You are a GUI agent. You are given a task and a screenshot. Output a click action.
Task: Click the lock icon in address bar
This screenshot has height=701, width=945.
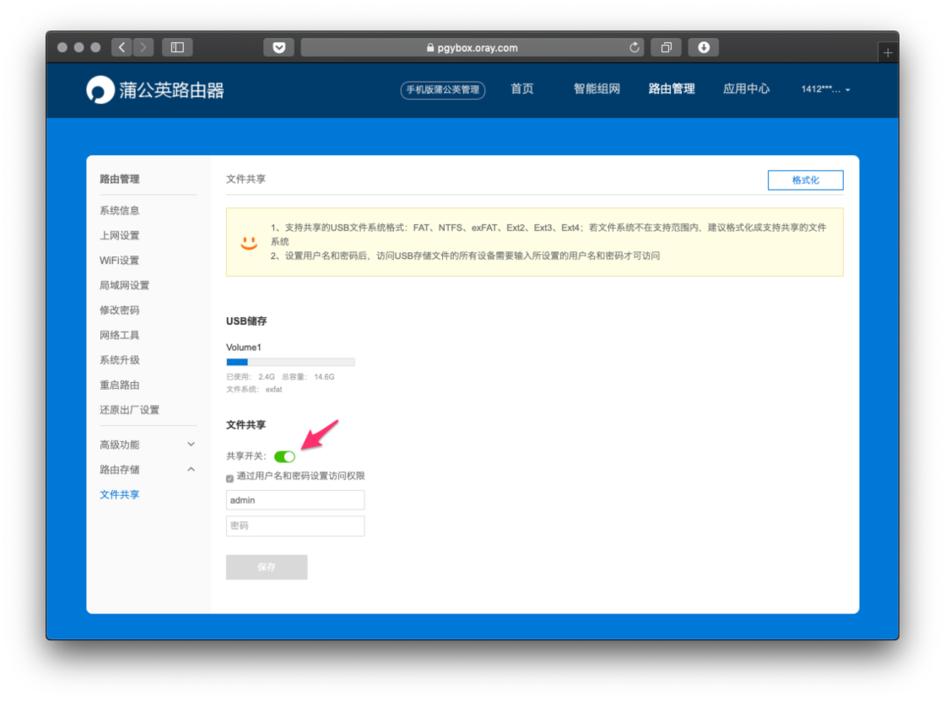(x=430, y=47)
